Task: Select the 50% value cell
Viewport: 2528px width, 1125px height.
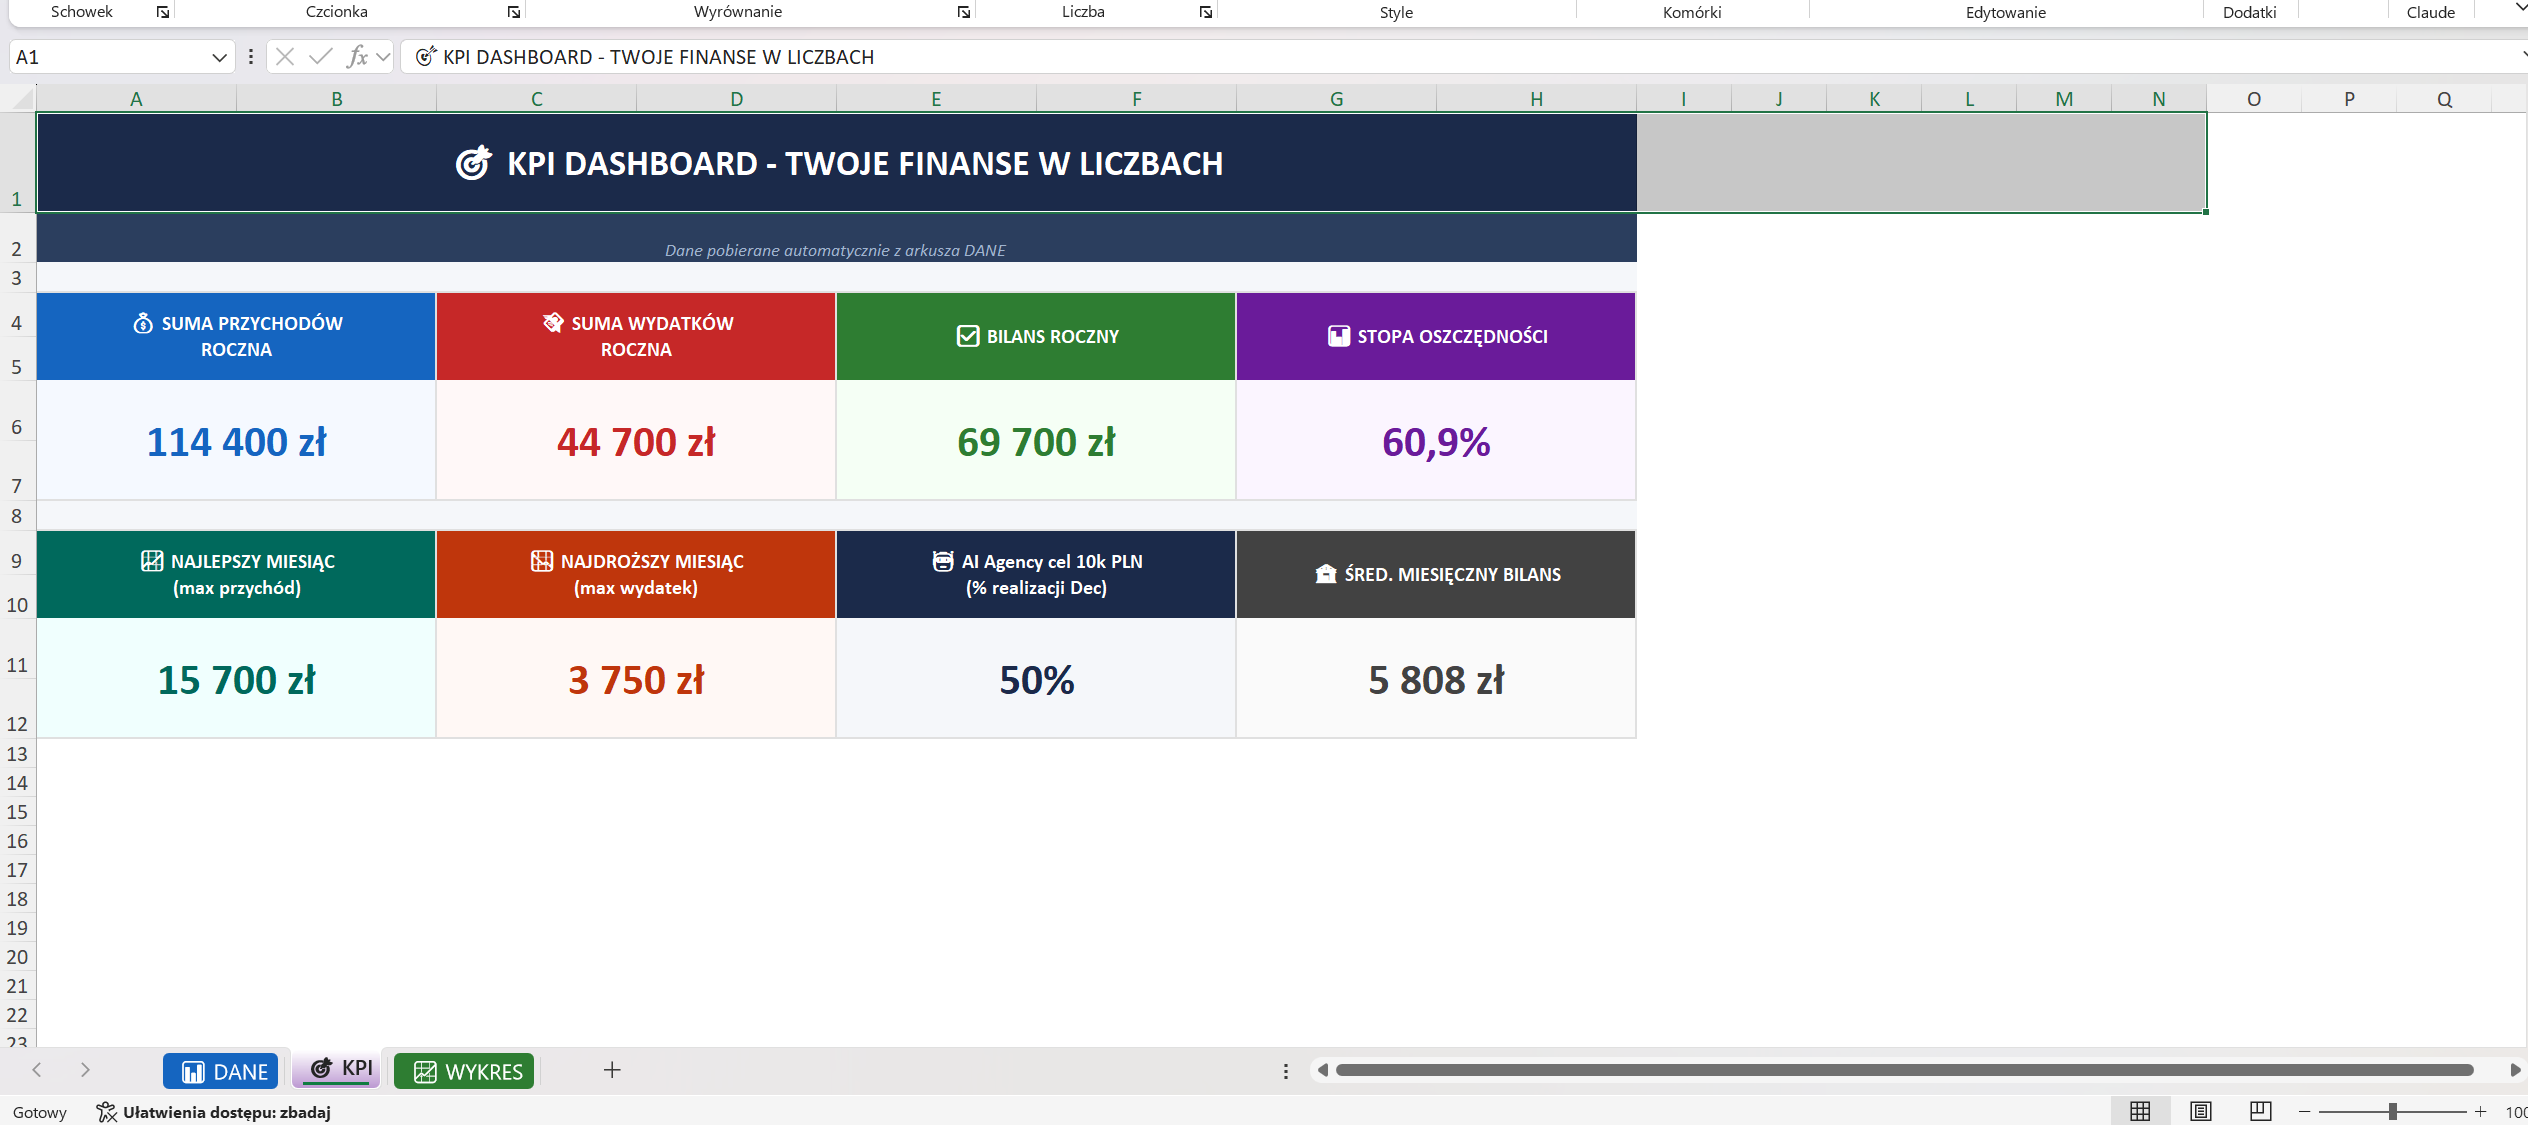Action: click(x=1036, y=678)
